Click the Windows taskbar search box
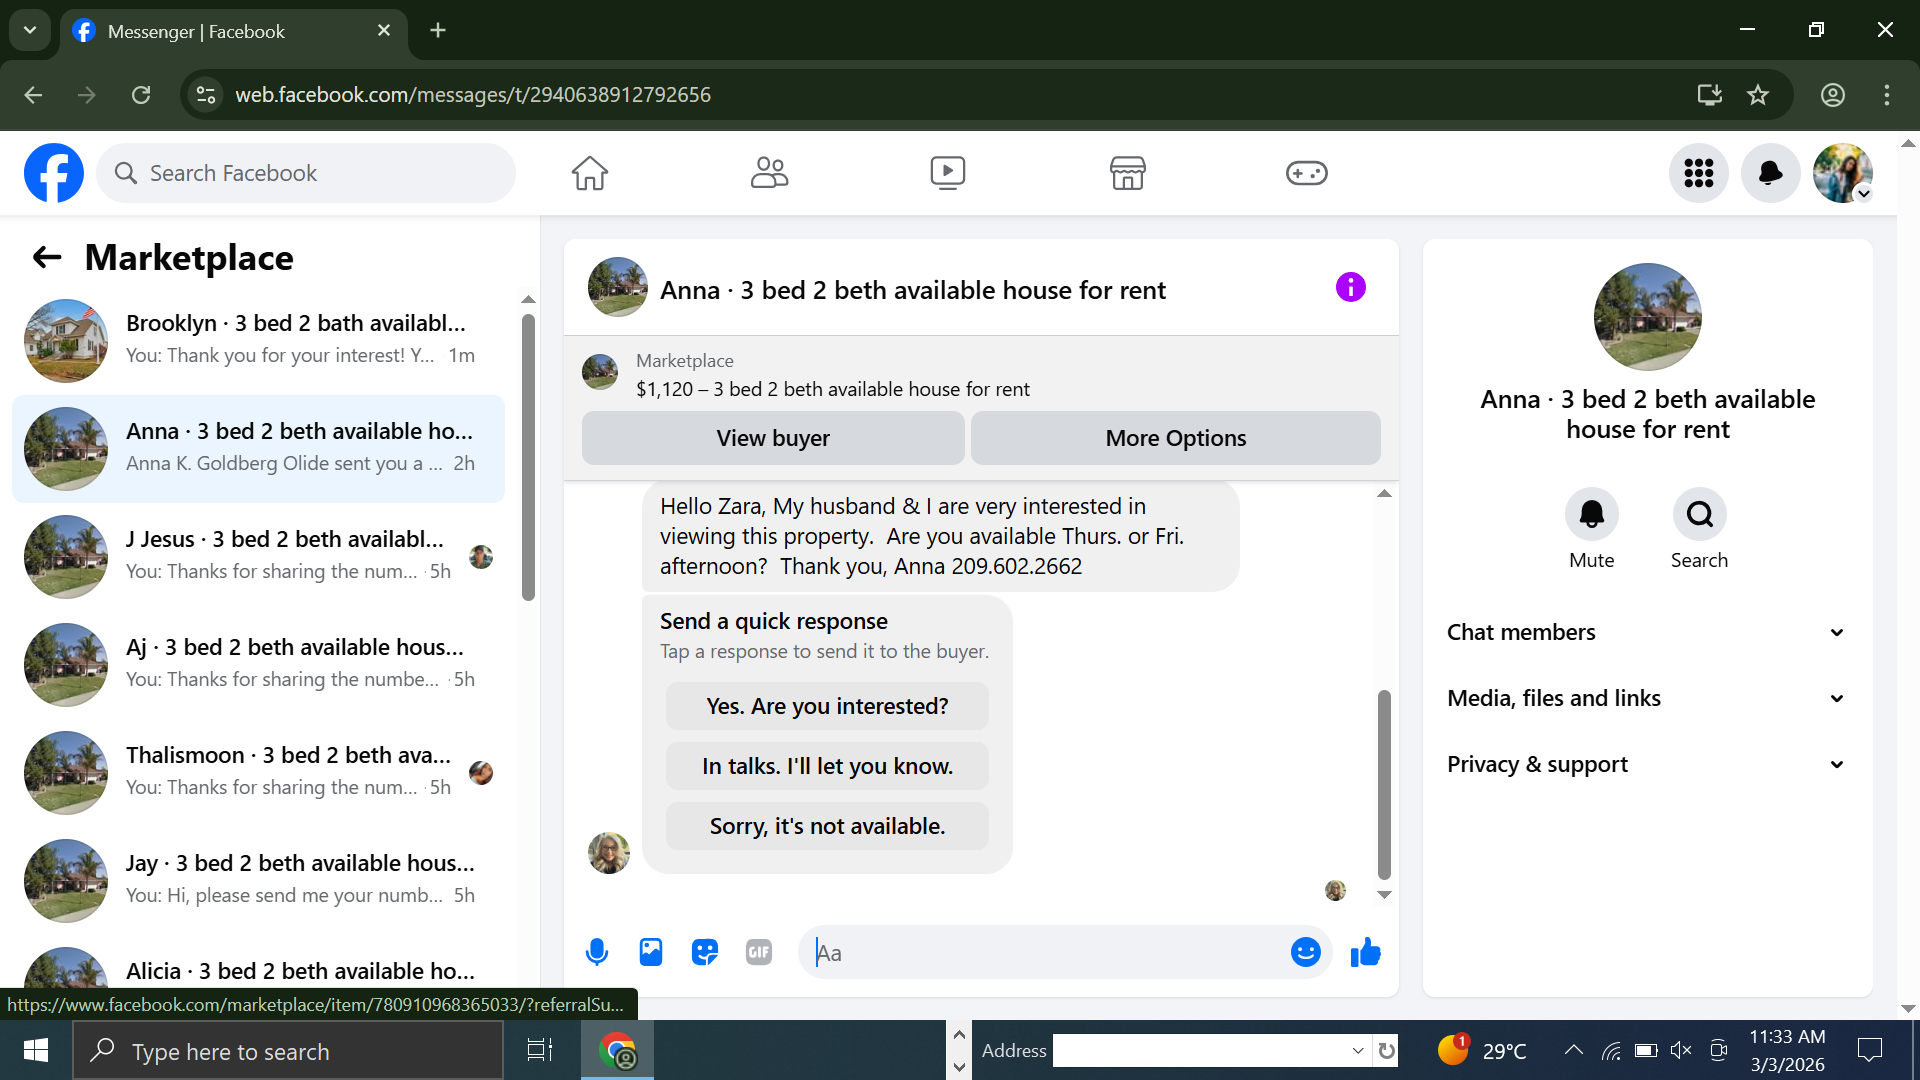The image size is (1920, 1080). tap(288, 1050)
